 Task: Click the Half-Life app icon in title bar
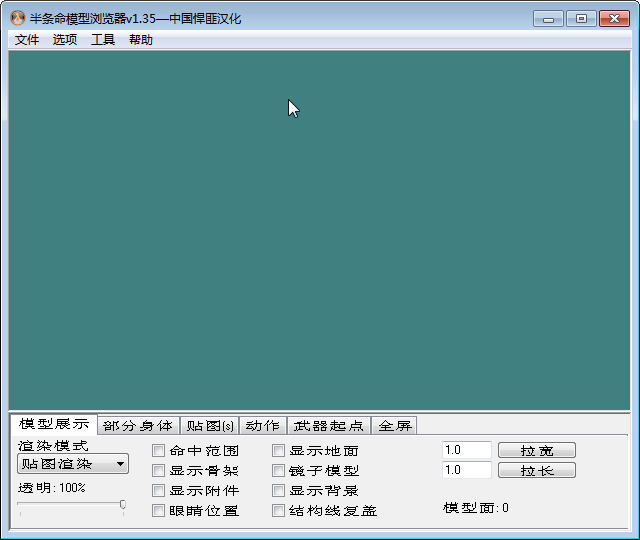click(17, 18)
